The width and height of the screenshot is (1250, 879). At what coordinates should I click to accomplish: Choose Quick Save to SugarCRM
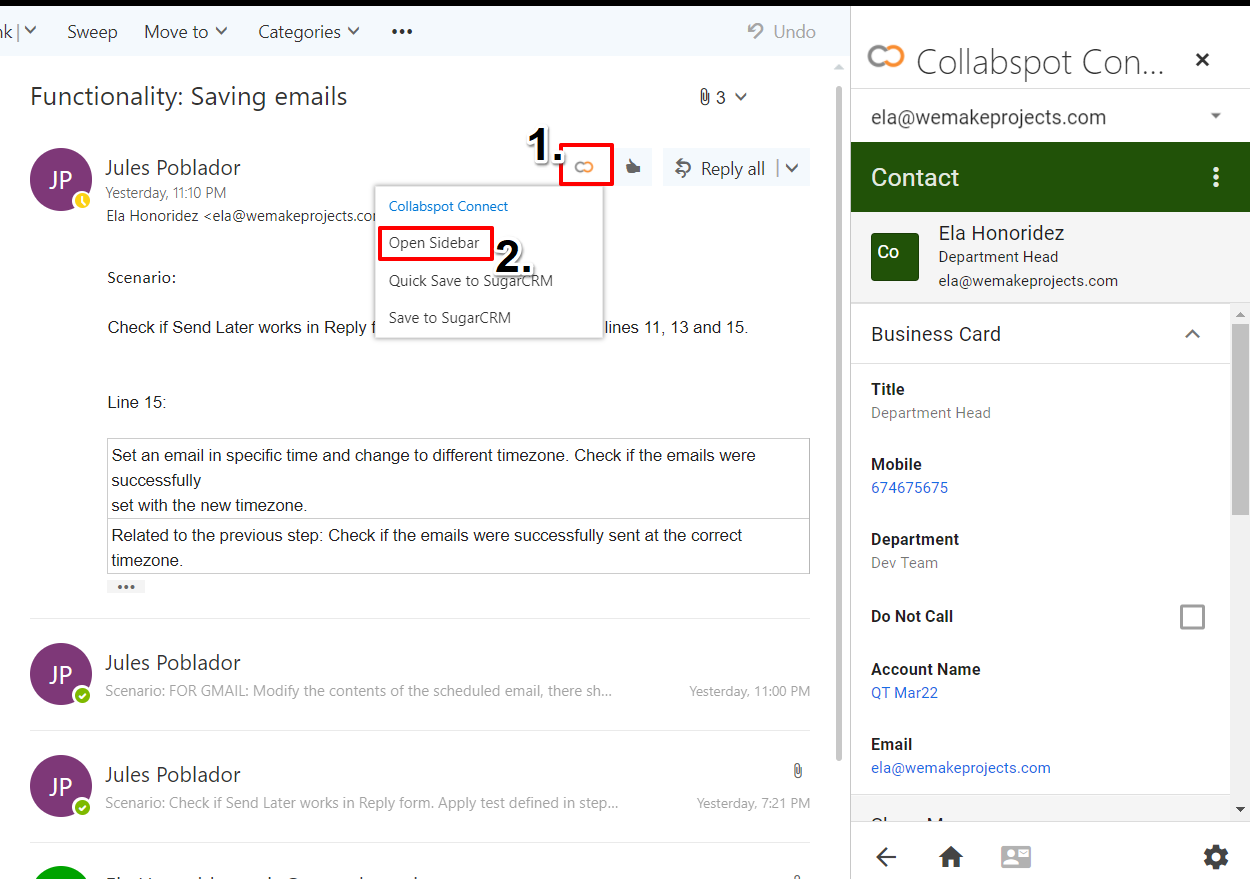[468, 281]
